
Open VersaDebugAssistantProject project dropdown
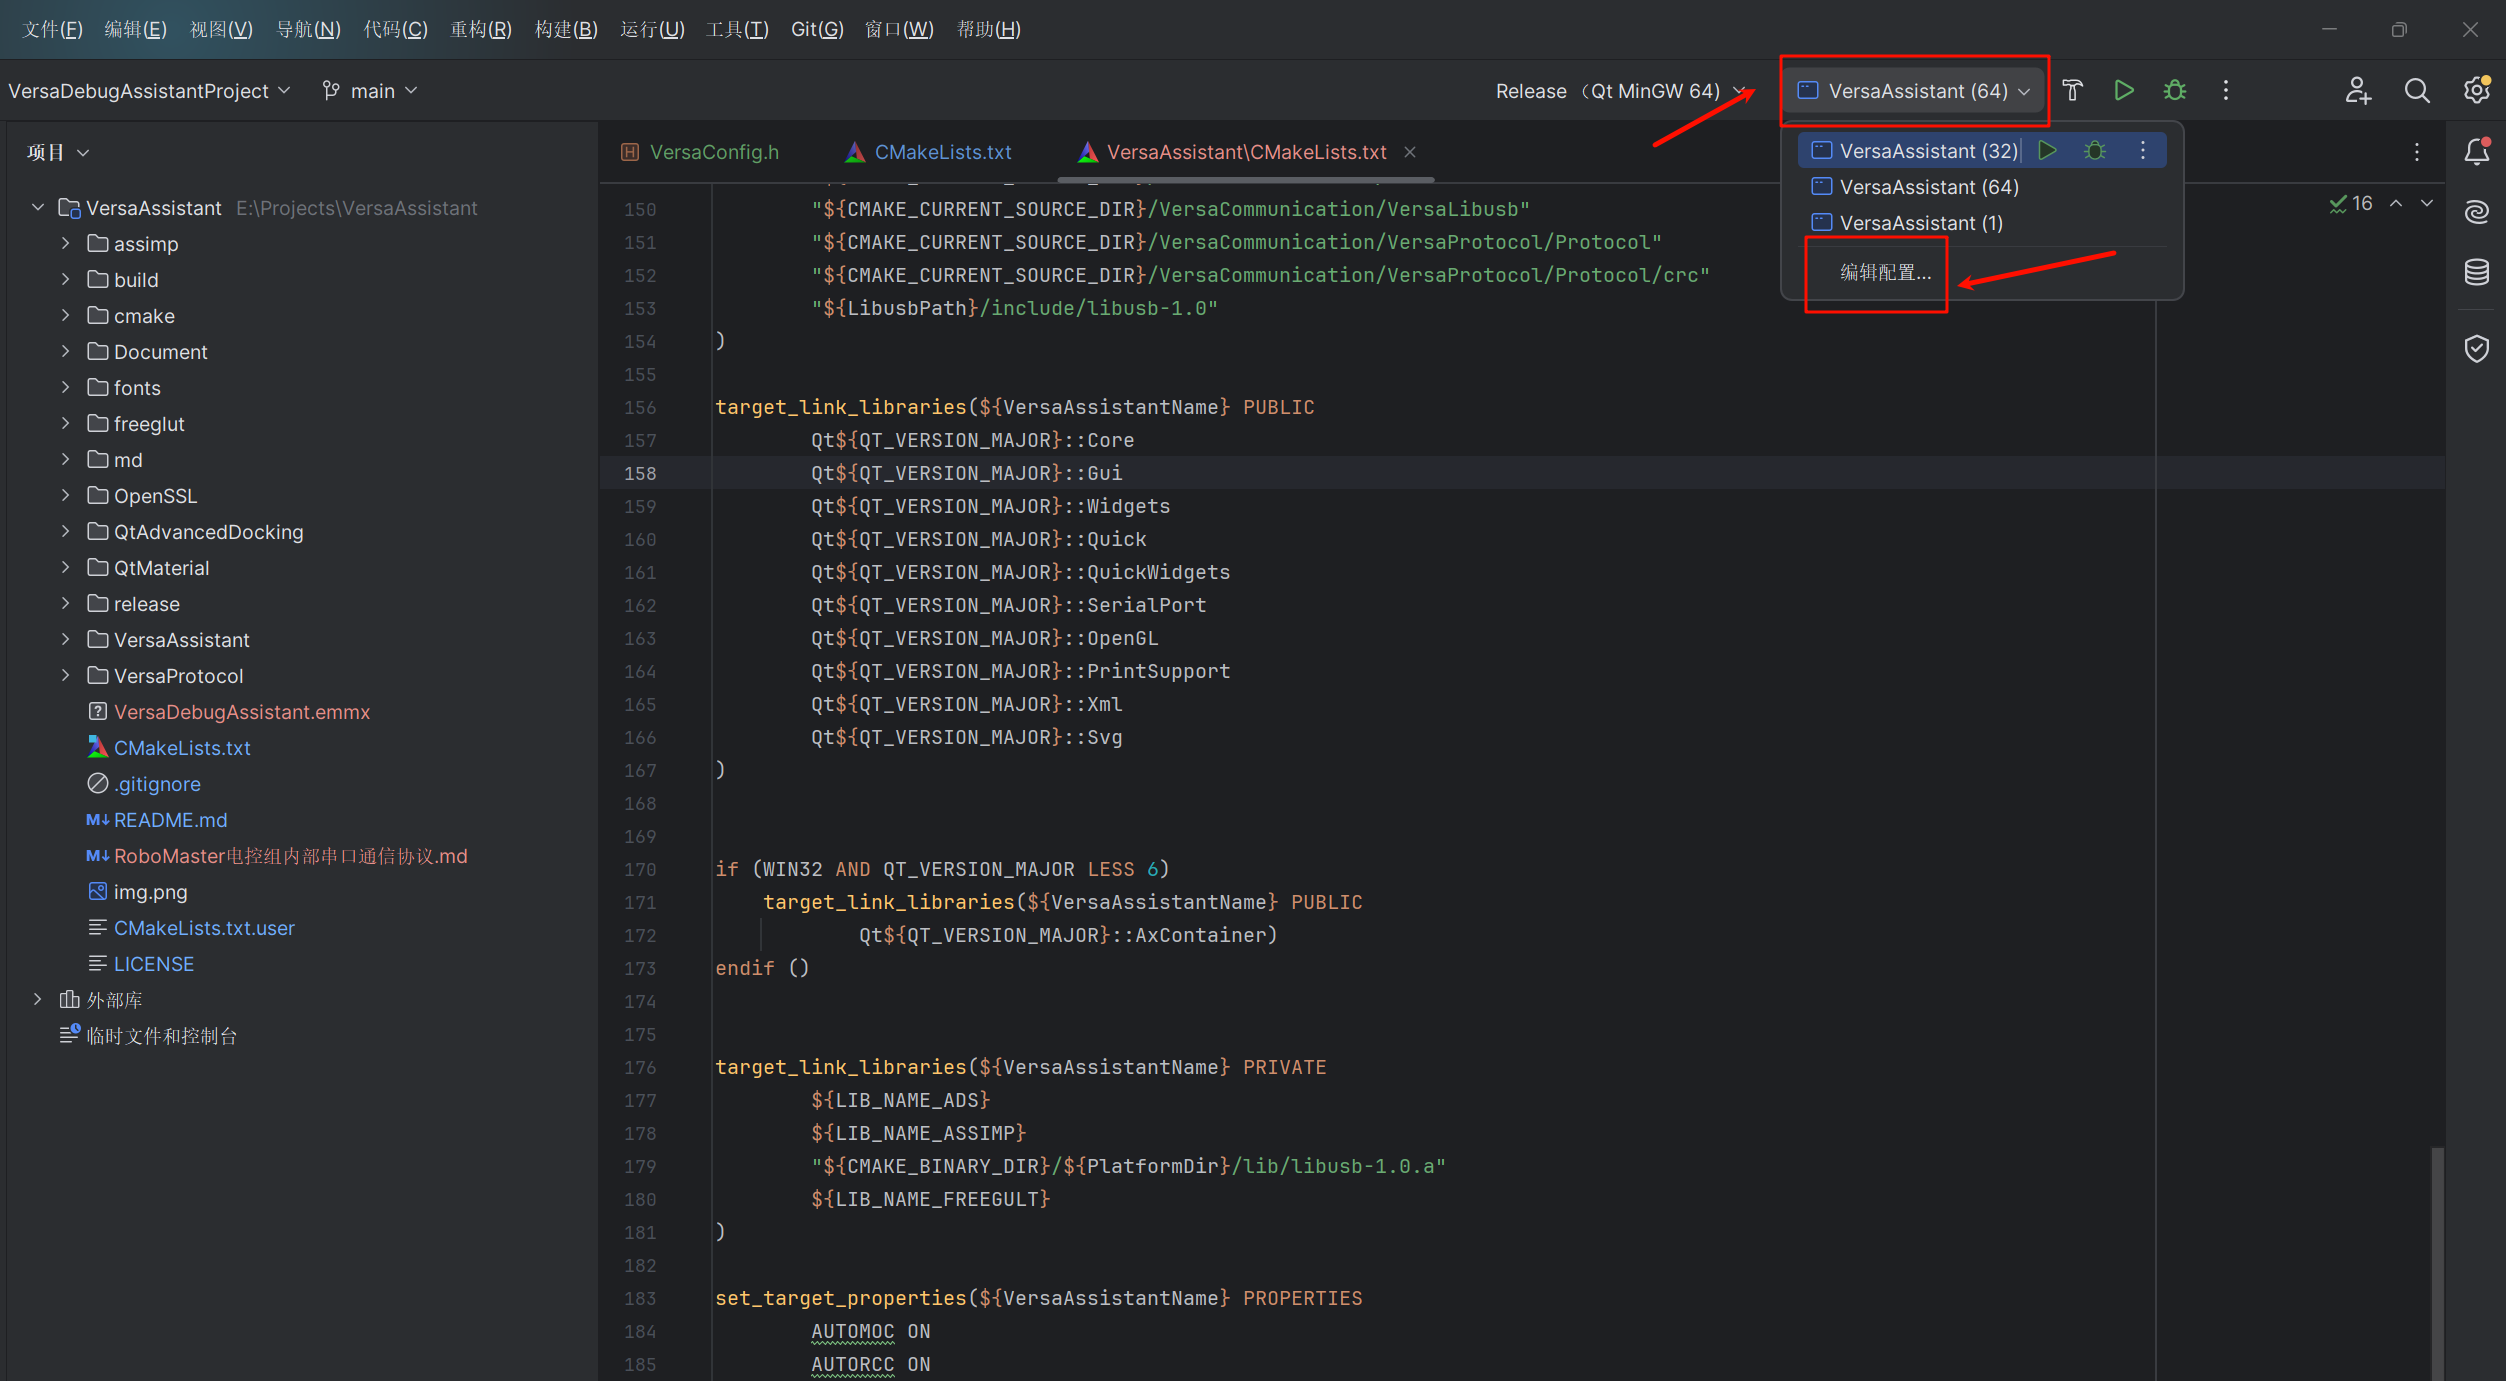(149, 91)
